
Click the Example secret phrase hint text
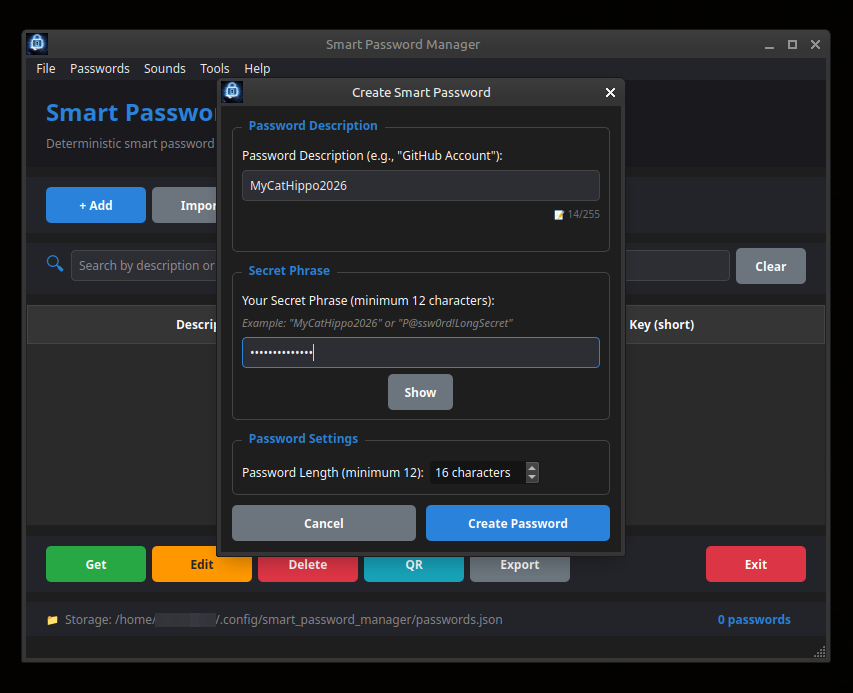pos(377,323)
